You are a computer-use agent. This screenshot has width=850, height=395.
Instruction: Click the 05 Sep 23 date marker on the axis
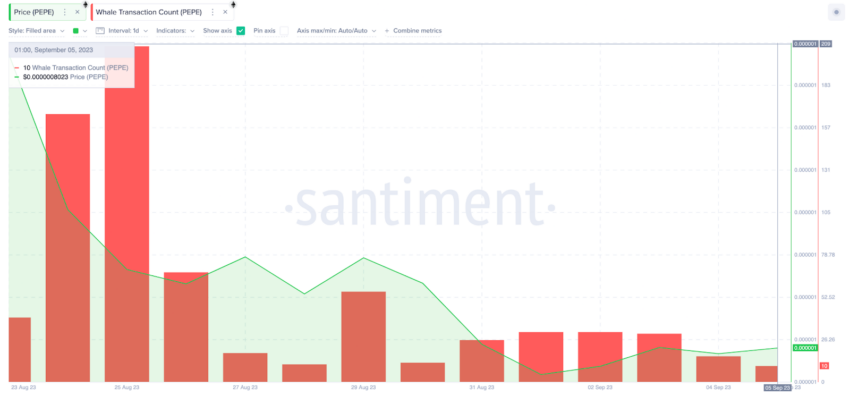tap(777, 388)
